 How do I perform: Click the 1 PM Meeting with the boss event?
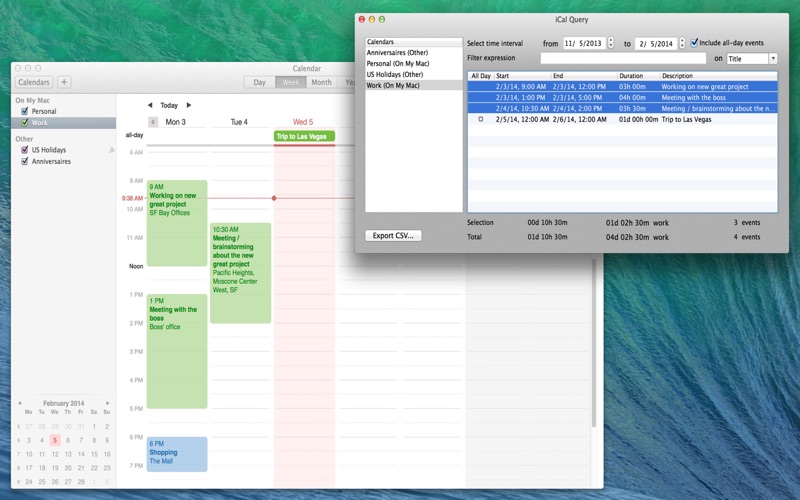[x=177, y=351]
